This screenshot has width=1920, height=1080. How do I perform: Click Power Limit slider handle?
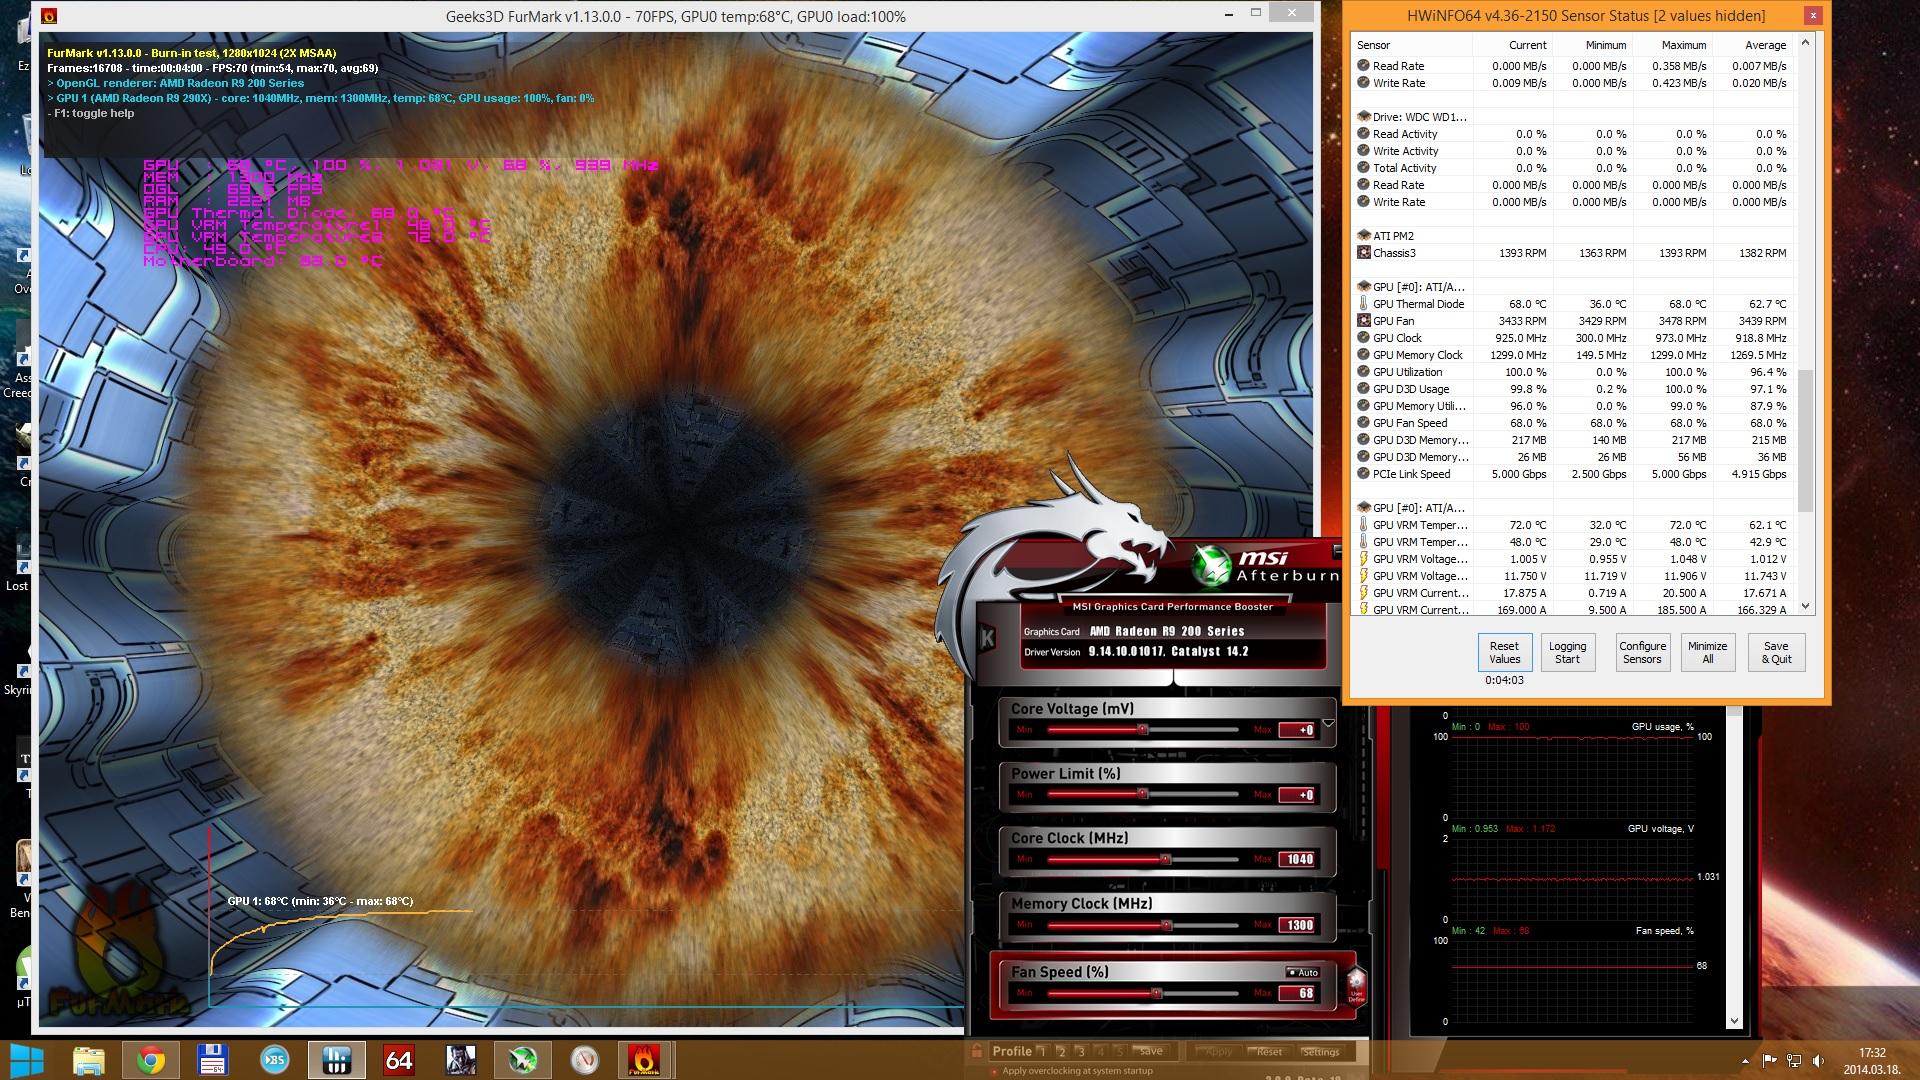click(1142, 794)
